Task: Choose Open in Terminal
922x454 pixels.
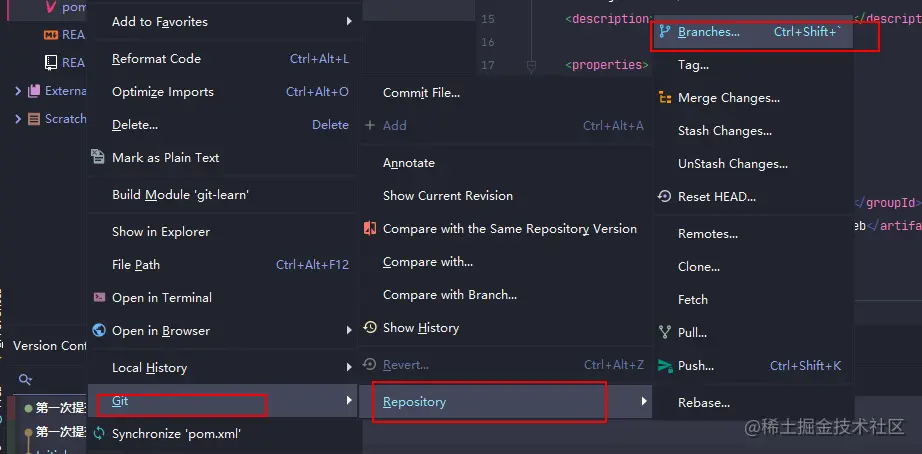Action: tap(222, 298)
